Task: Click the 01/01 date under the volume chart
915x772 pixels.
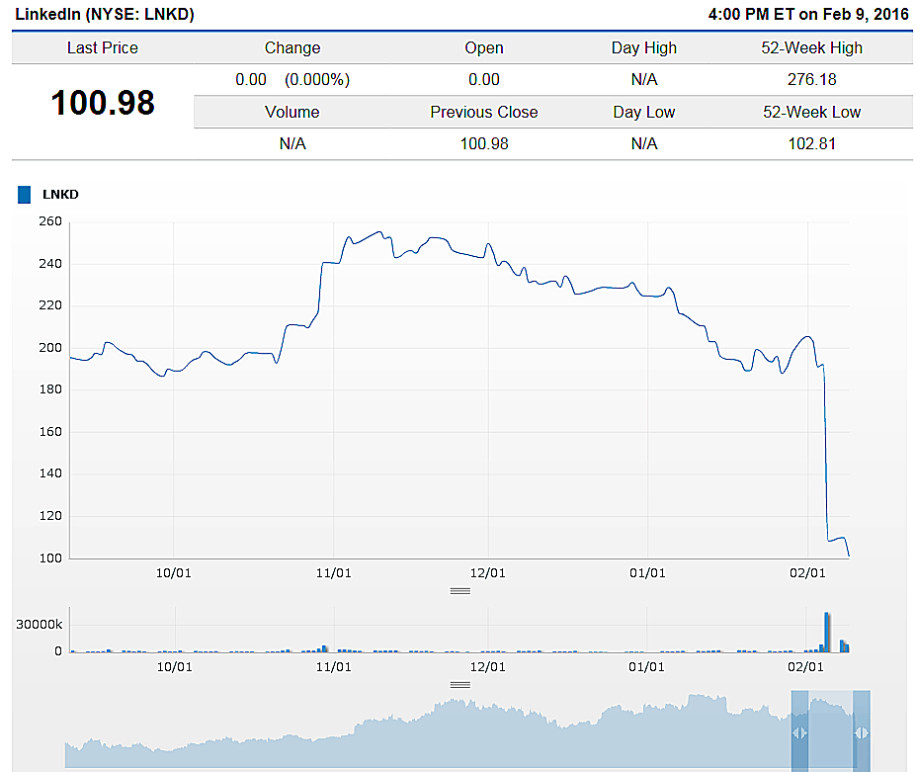Action: [x=647, y=667]
